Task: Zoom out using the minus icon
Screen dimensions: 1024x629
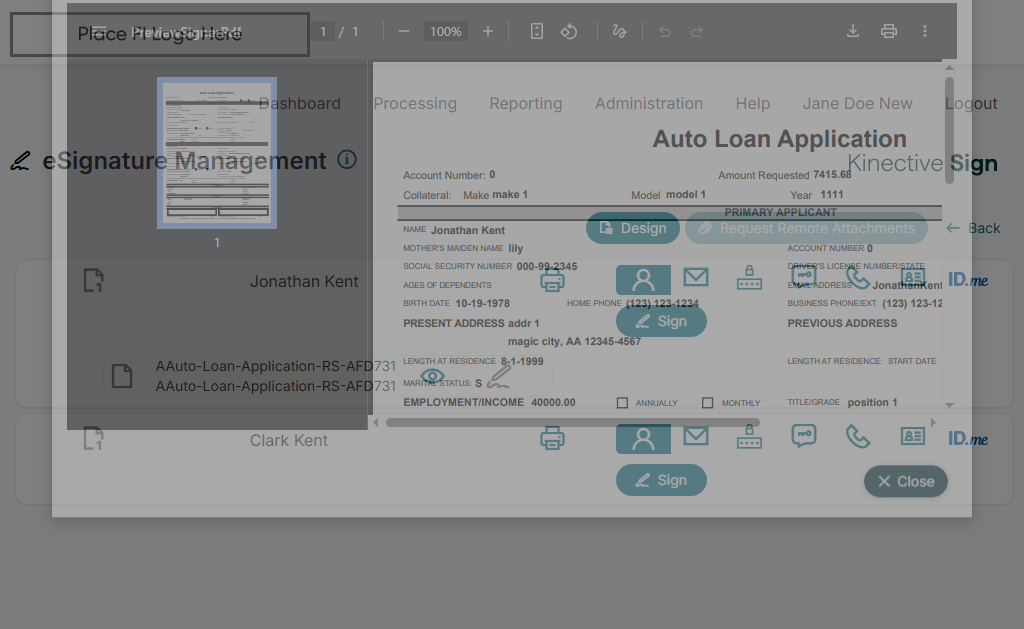Action: click(404, 31)
